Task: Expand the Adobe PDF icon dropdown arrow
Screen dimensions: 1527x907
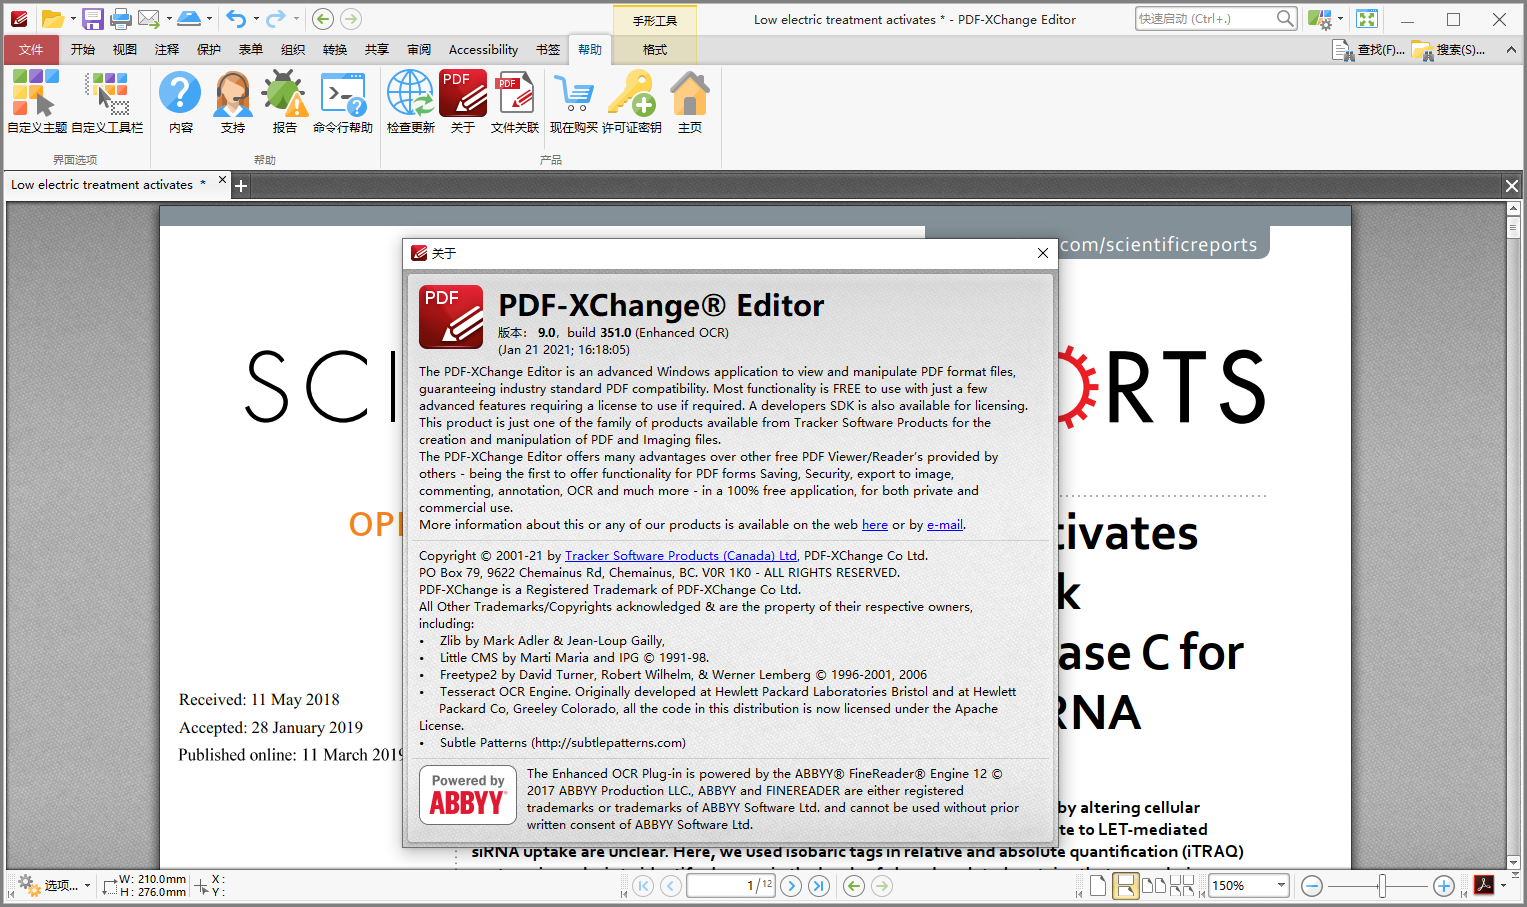Action: [x=1503, y=885]
